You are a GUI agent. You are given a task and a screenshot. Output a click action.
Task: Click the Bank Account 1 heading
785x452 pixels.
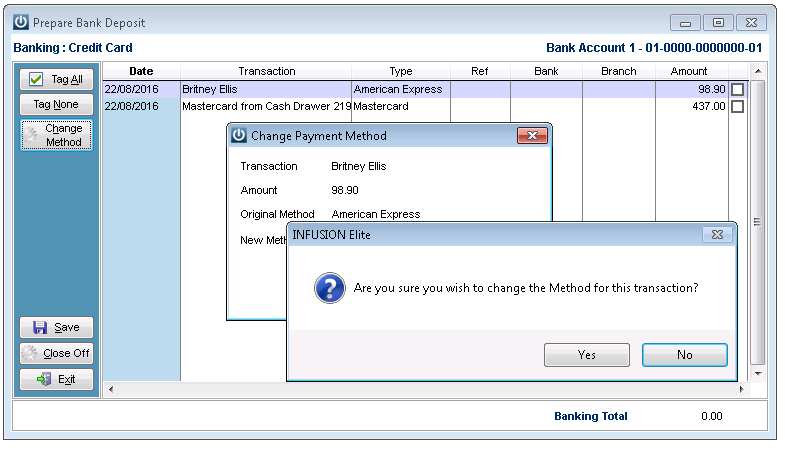[654, 48]
